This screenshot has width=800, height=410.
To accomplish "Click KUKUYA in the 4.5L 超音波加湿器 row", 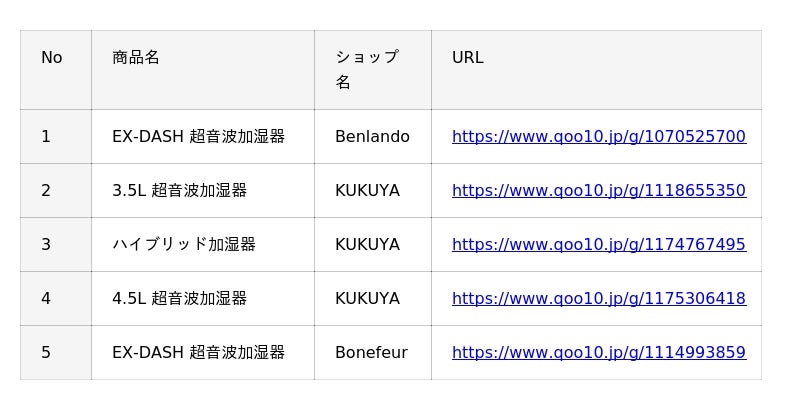I will [x=367, y=298].
